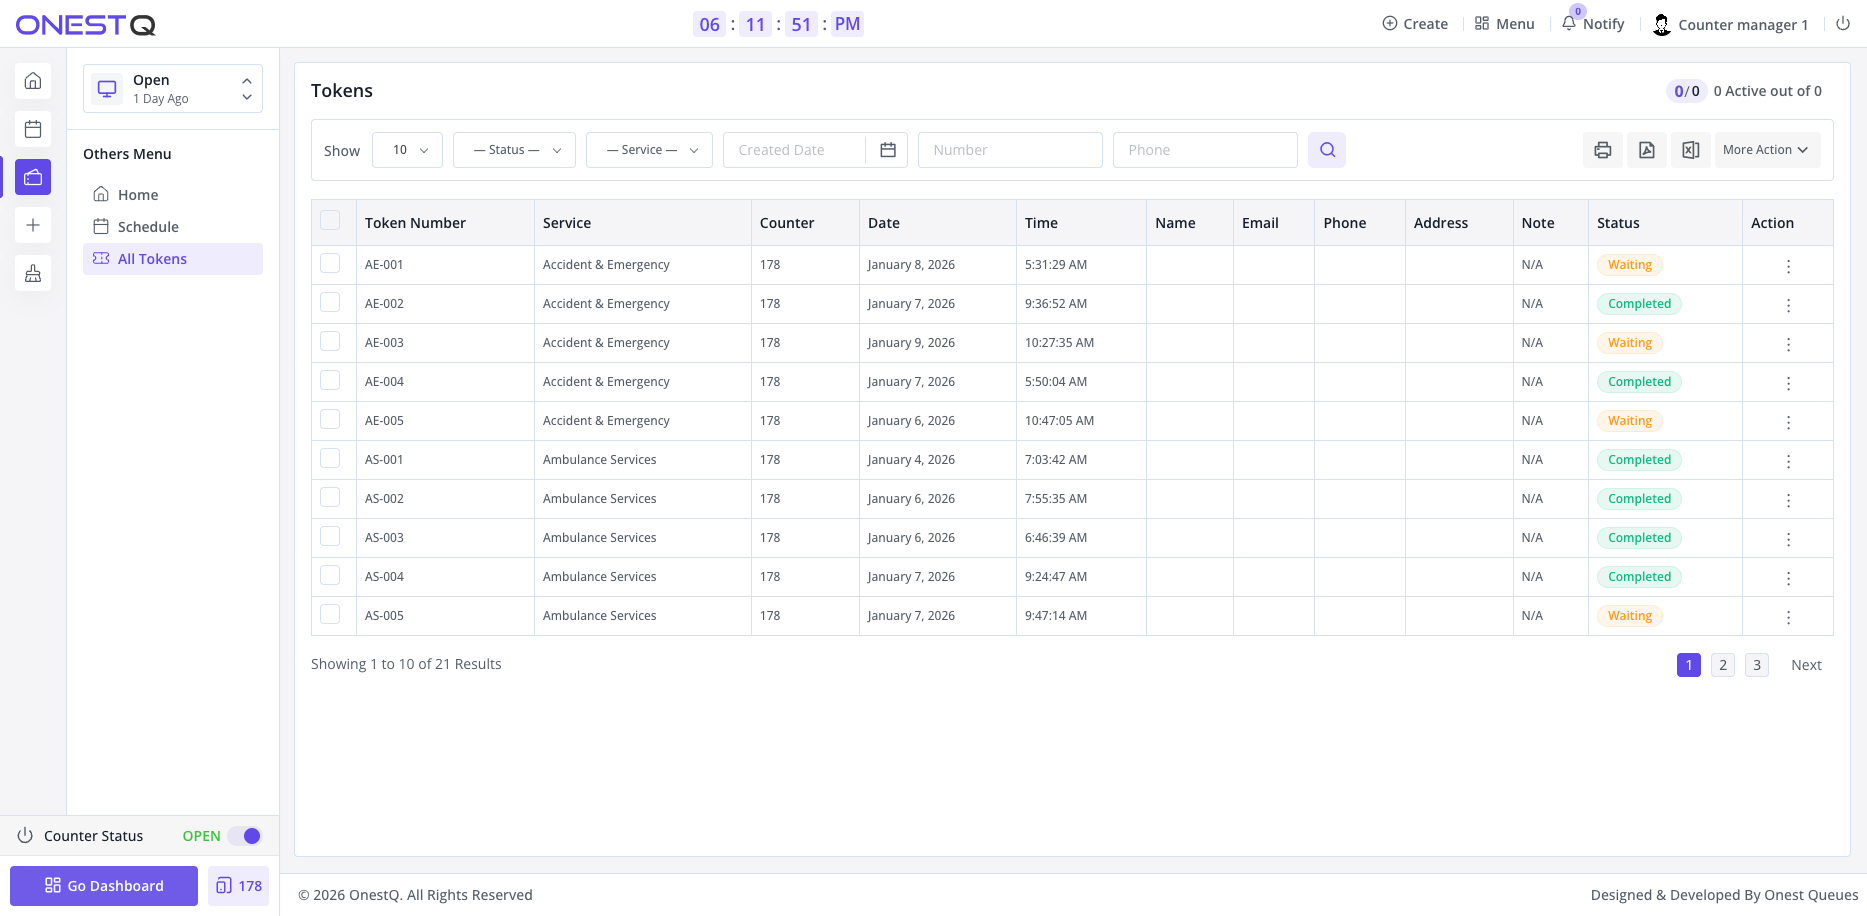Open action menu for AE-001
This screenshot has width=1867, height=916.
click(1788, 266)
